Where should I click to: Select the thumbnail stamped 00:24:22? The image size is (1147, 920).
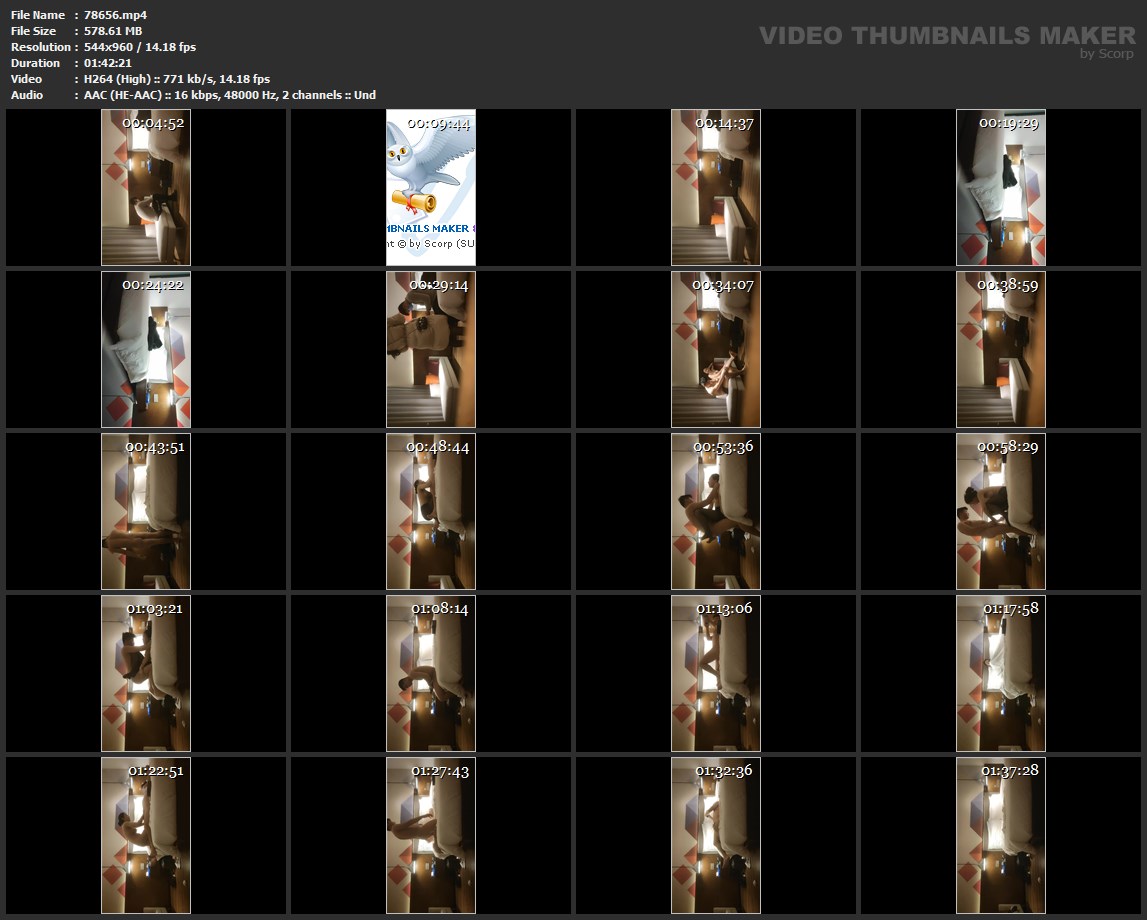(146, 349)
